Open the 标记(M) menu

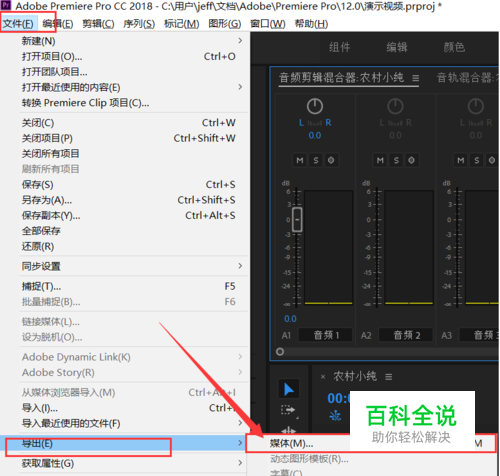click(182, 24)
